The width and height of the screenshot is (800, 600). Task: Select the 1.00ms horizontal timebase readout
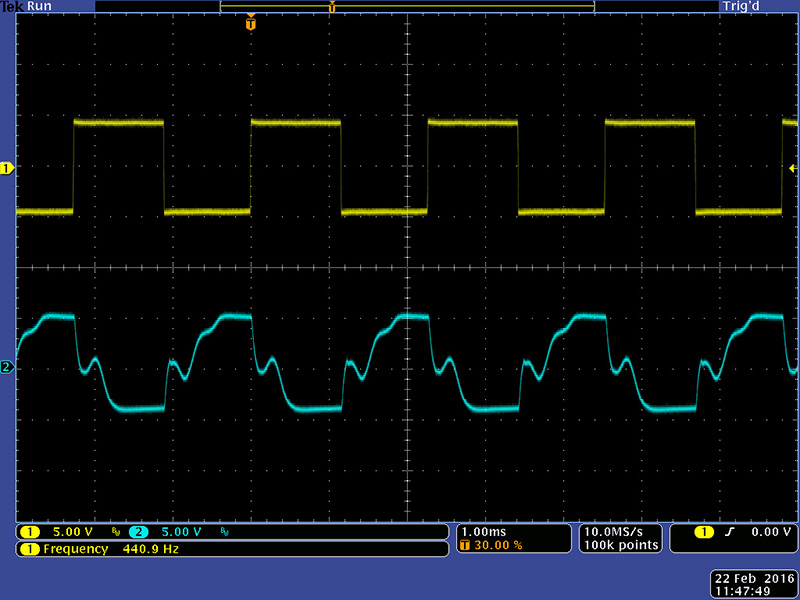point(485,531)
